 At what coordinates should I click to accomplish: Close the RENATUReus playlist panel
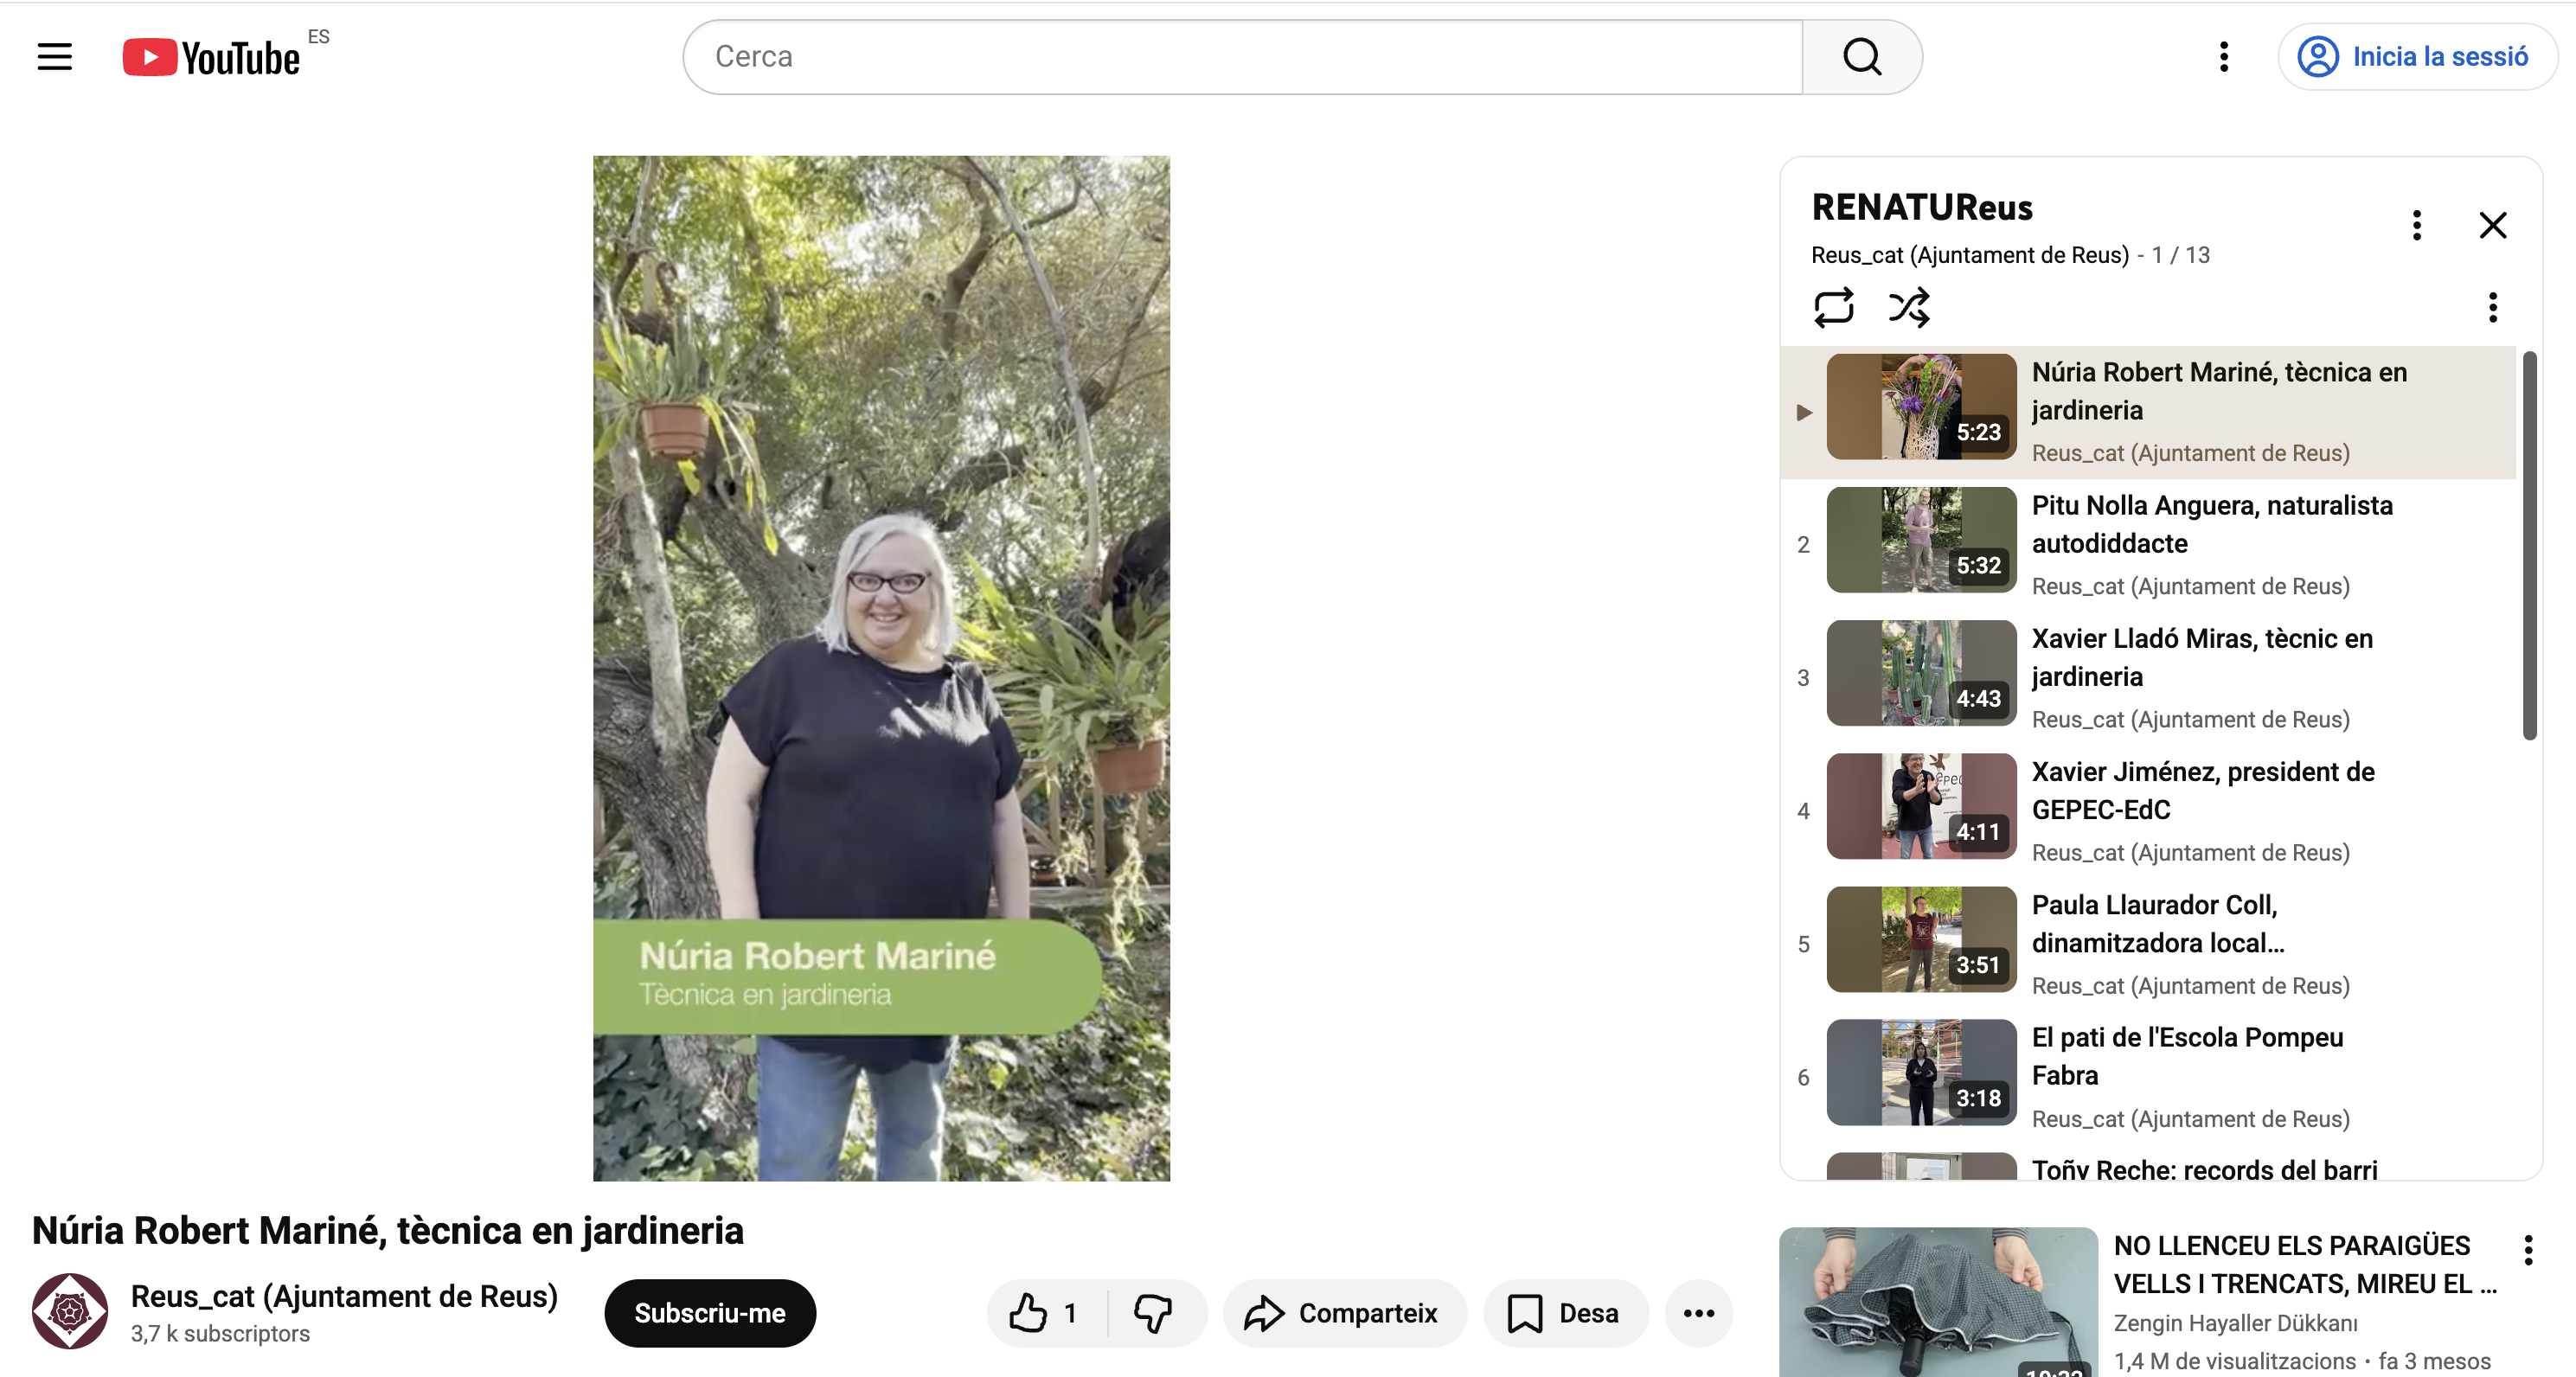(2492, 225)
